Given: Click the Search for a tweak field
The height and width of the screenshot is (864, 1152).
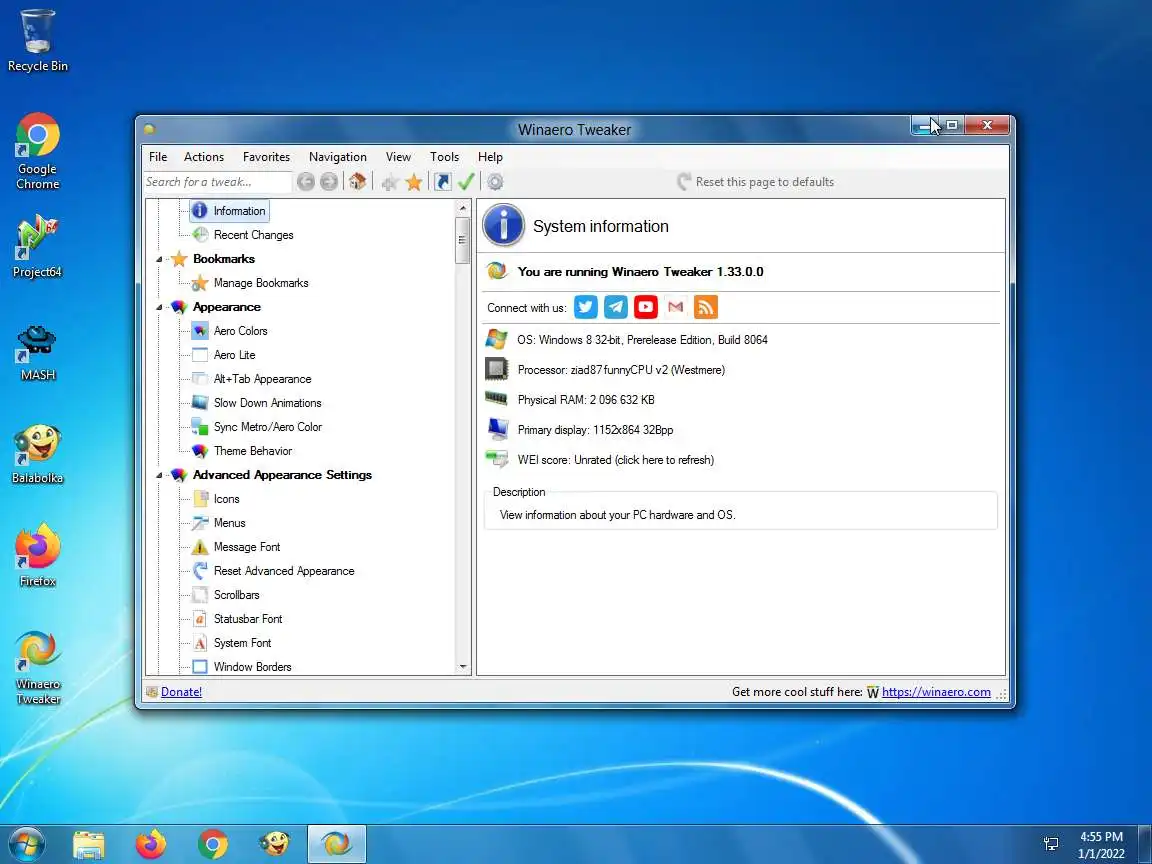Looking at the screenshot, I should [x=217, y=181].
